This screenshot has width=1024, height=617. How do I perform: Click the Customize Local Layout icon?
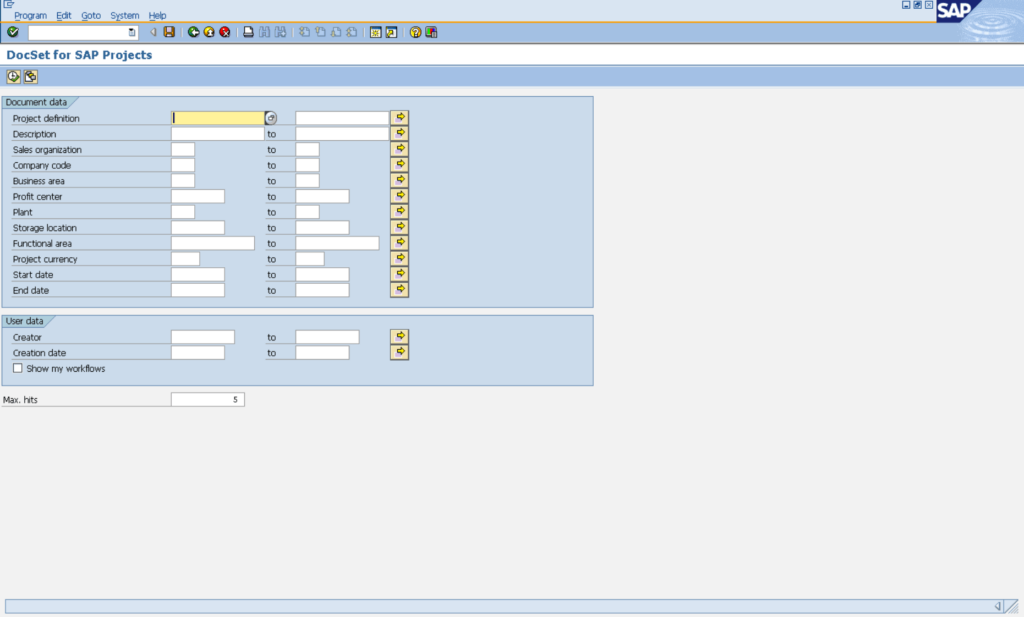[431, 32]
